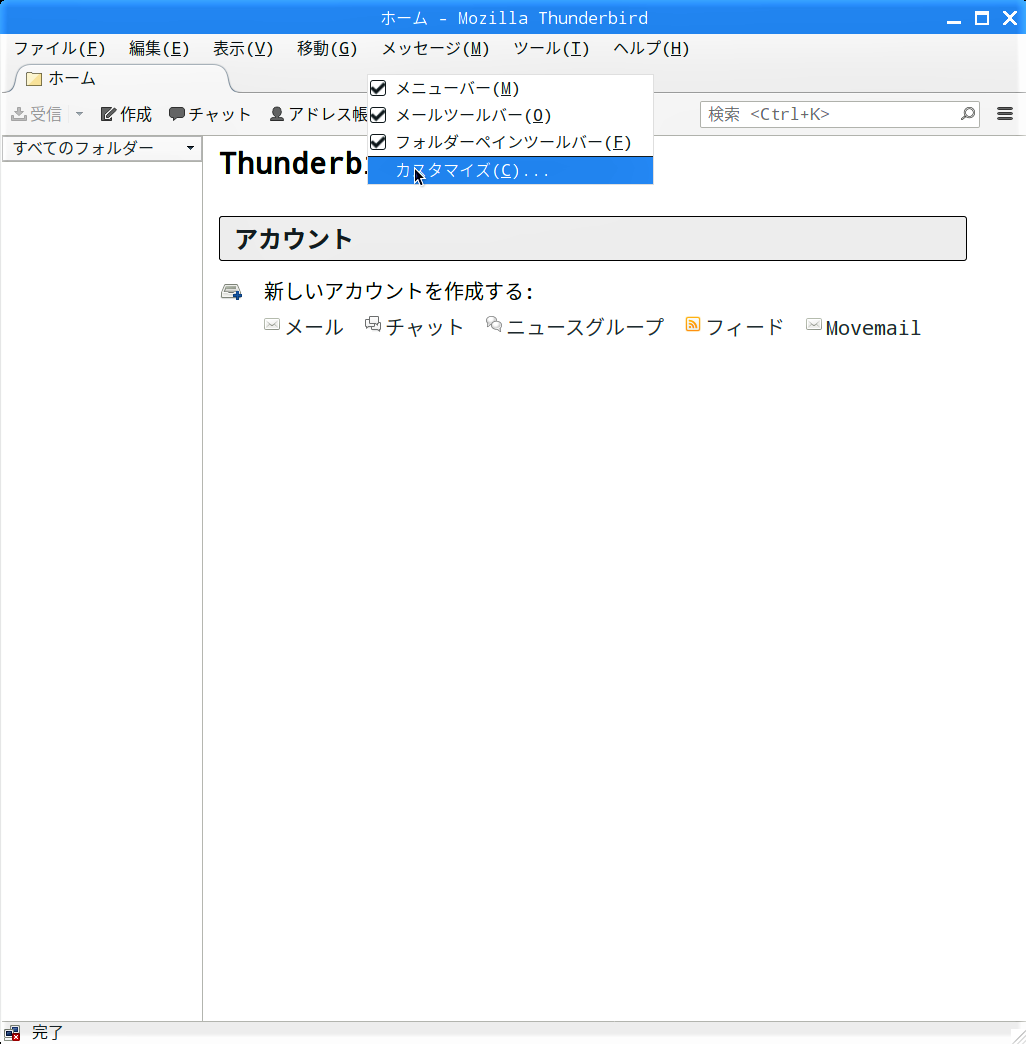Click the アカウント section header
The image size is (1026, 1044).
[593, 238]
